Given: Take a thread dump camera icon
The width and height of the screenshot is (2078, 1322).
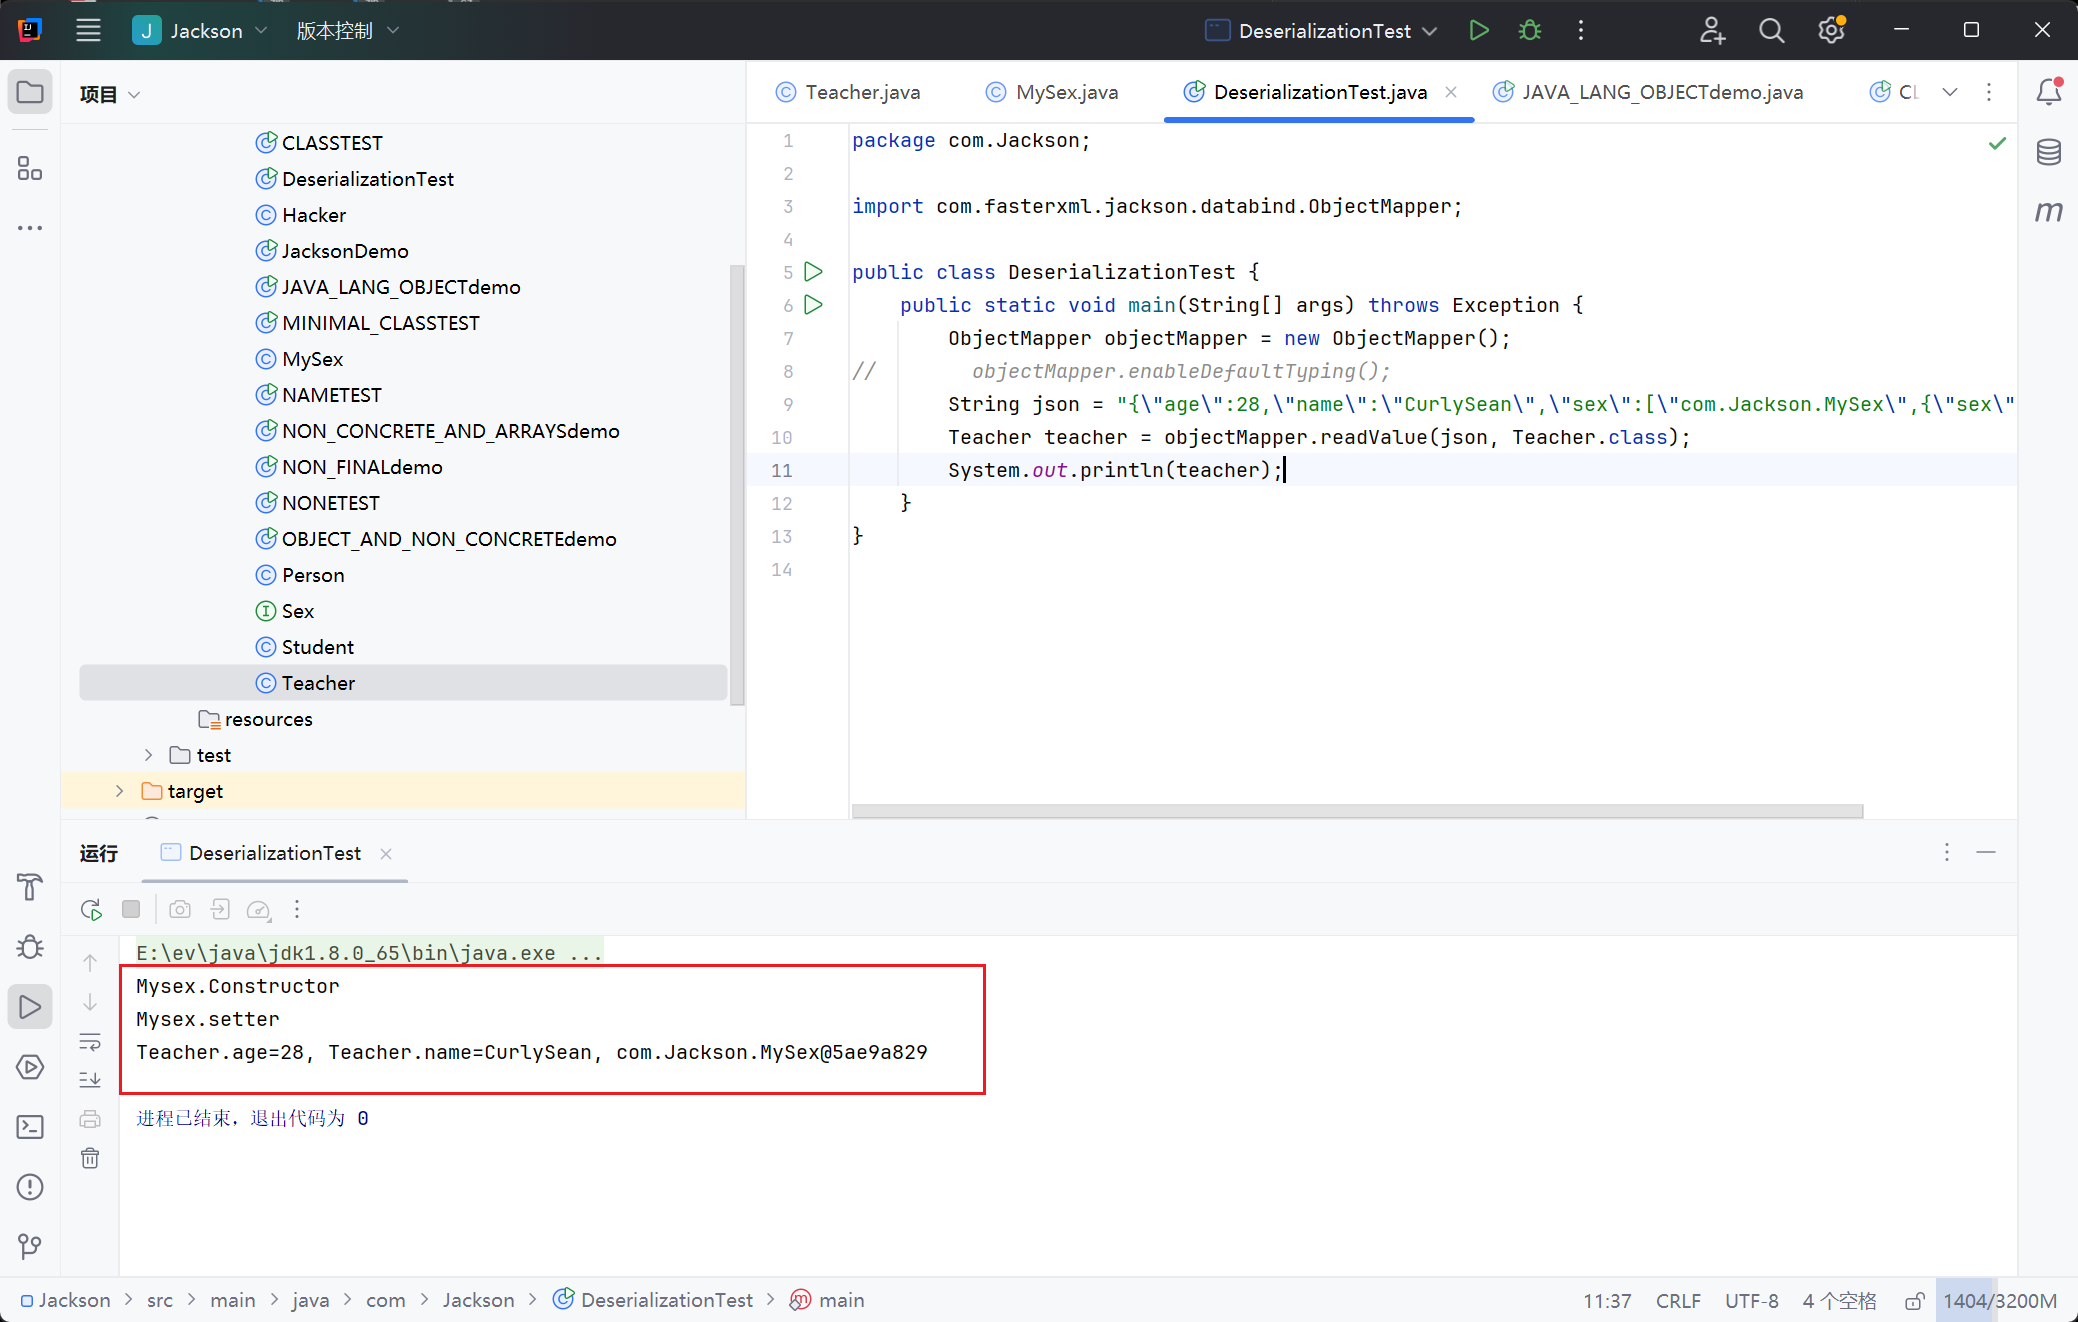Looking at the screenshot, I should 180,909.
